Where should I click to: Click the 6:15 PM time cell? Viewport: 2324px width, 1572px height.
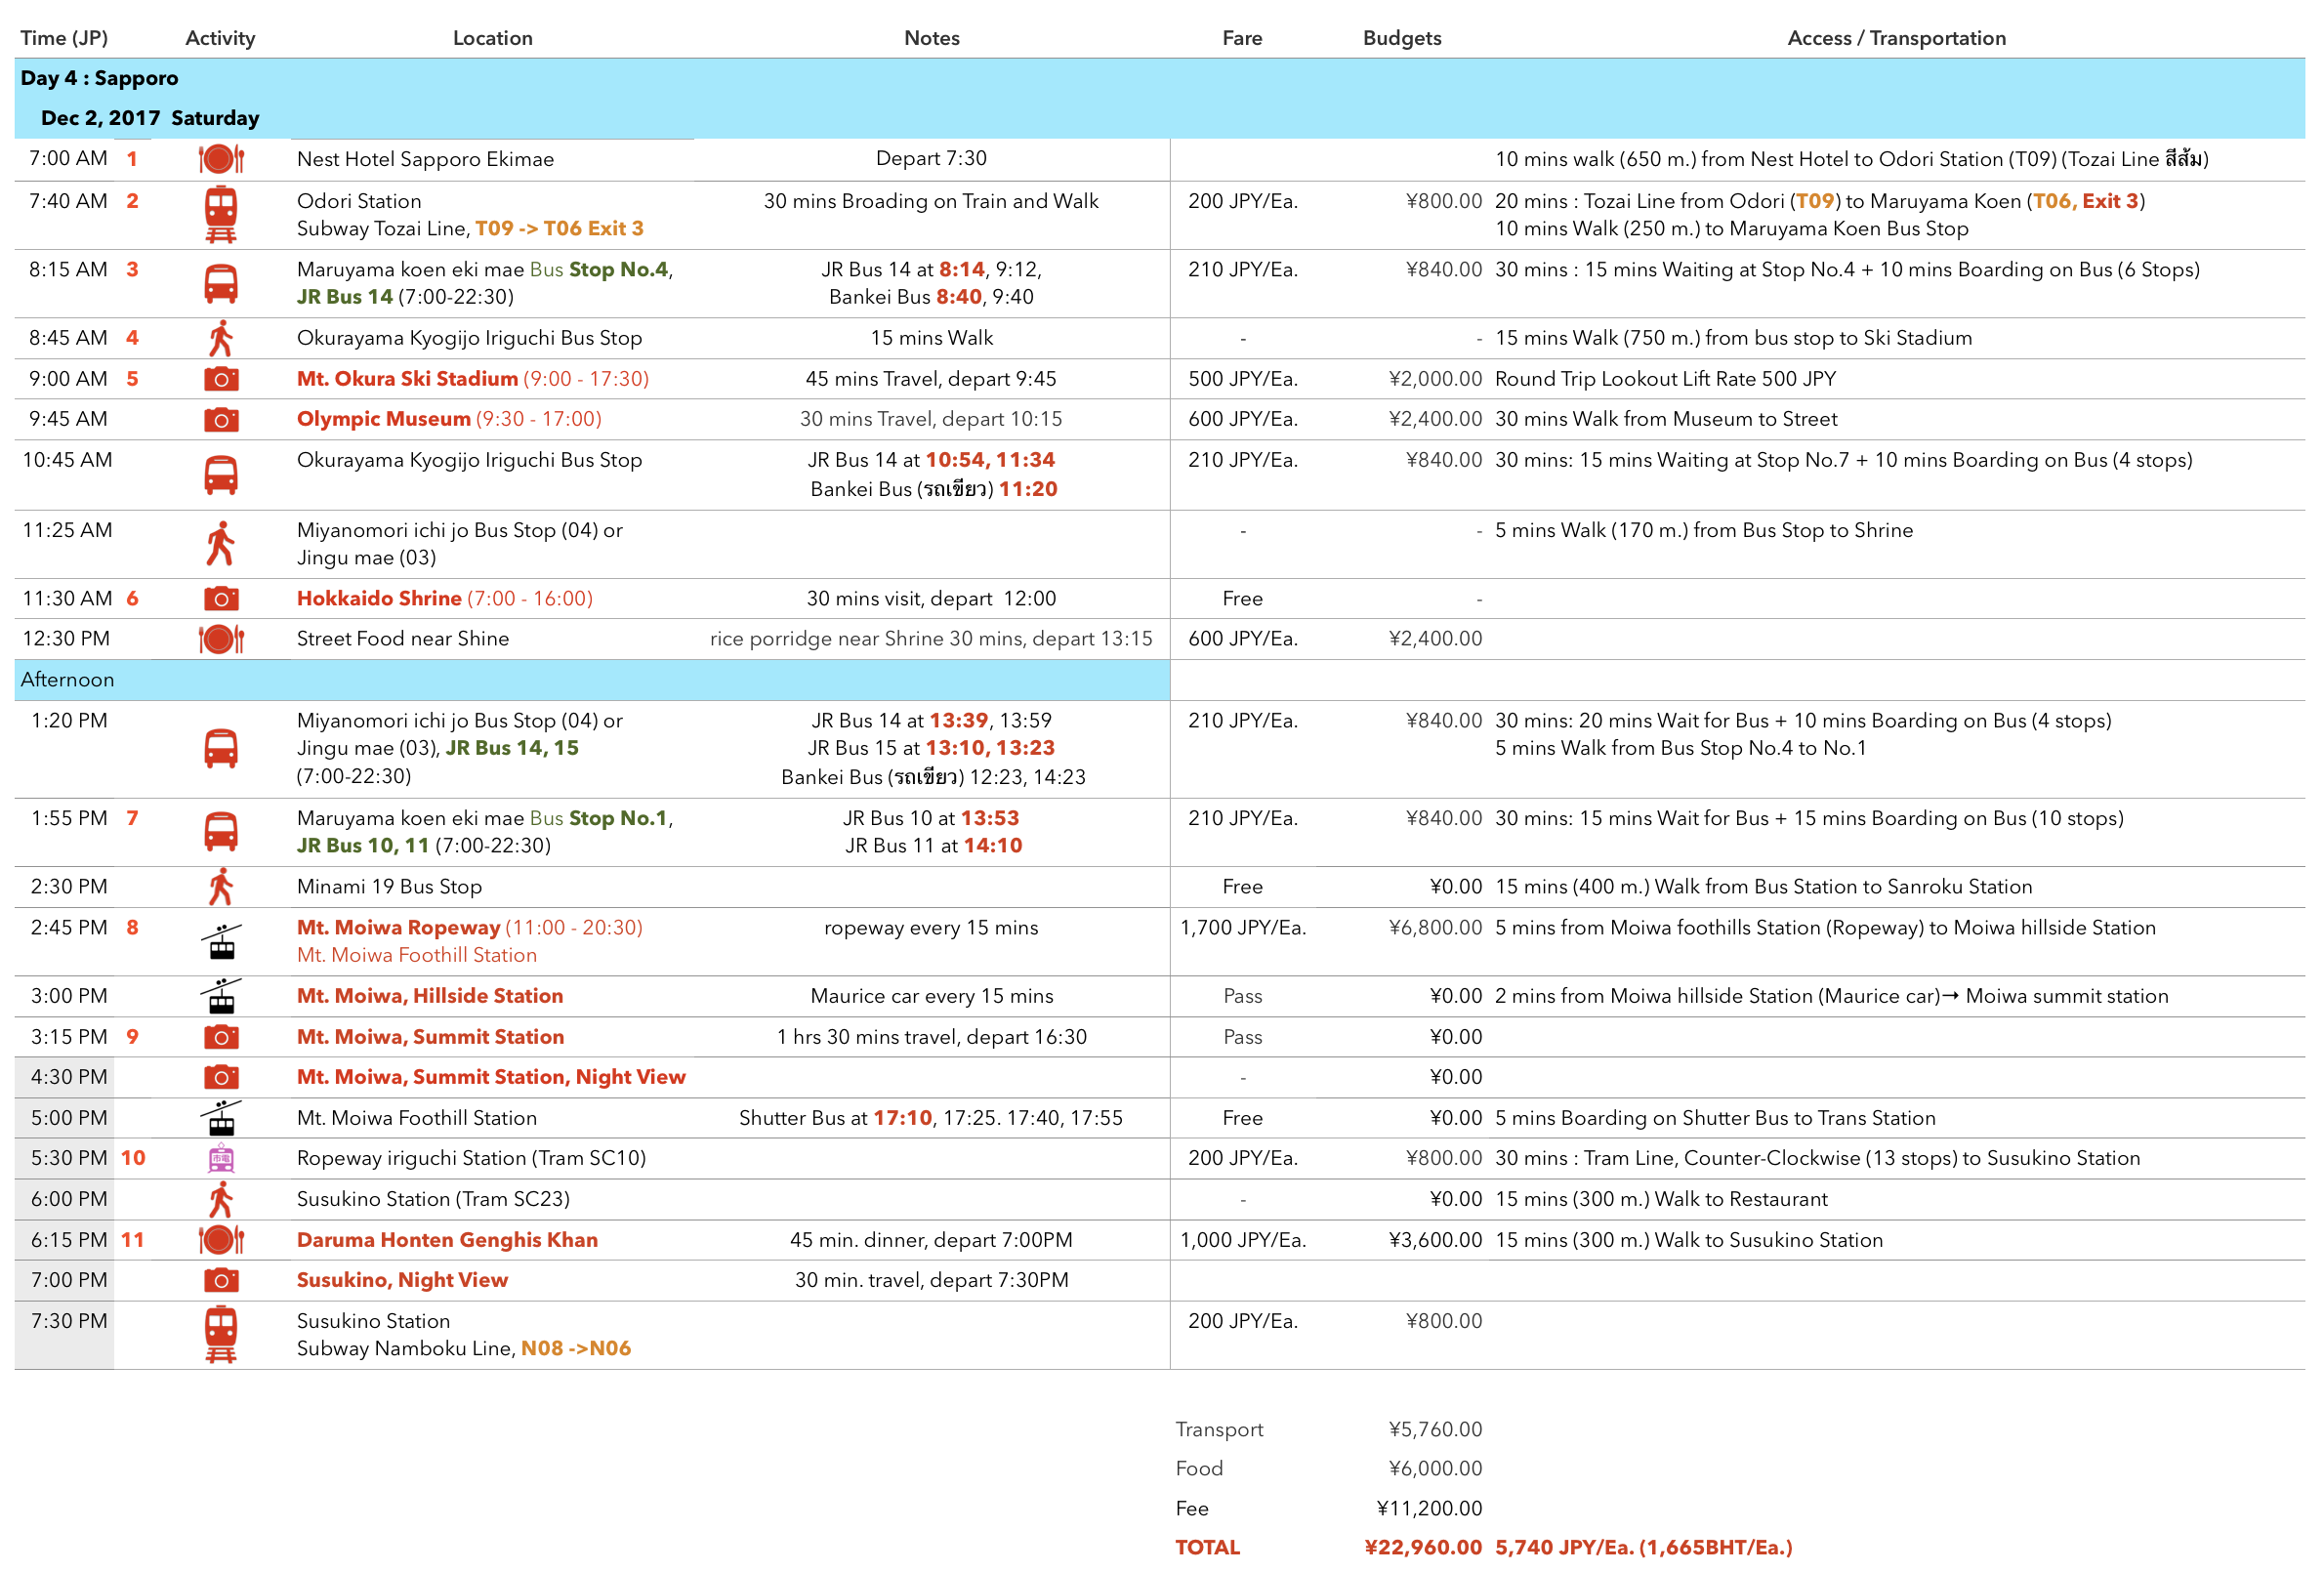click(69, 1240)
